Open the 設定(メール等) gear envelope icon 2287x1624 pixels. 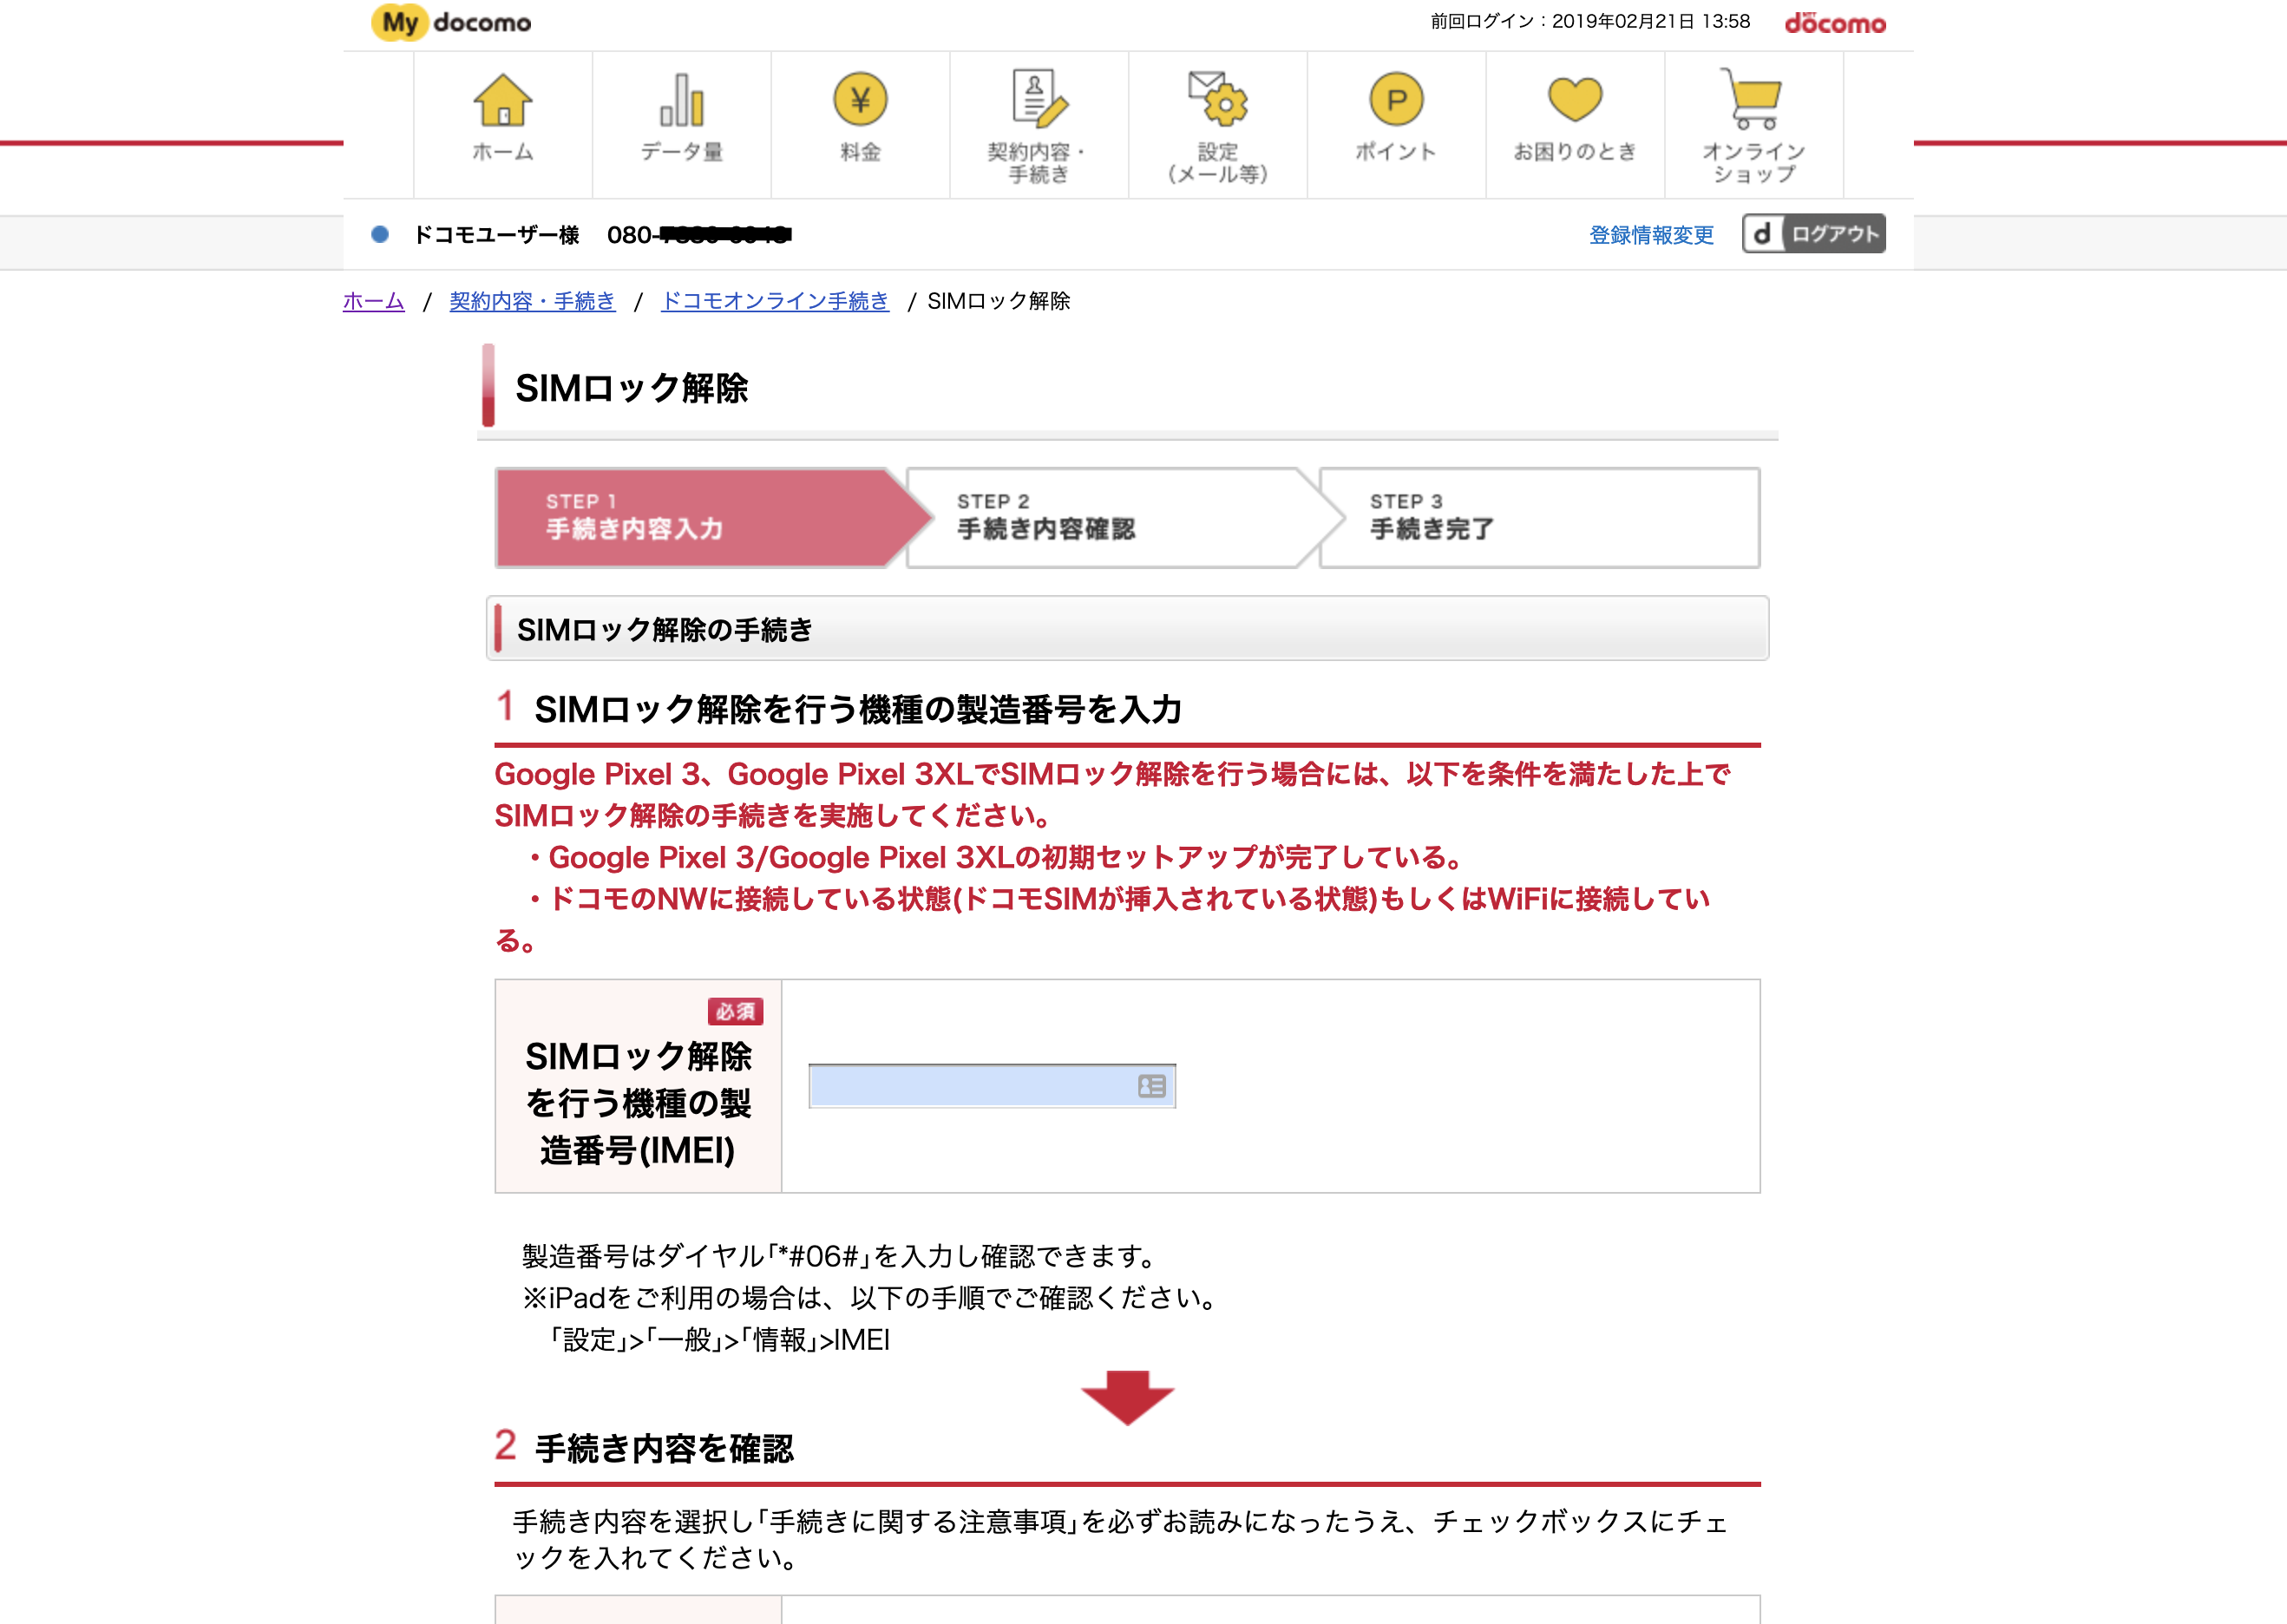tap(1217, 98)
